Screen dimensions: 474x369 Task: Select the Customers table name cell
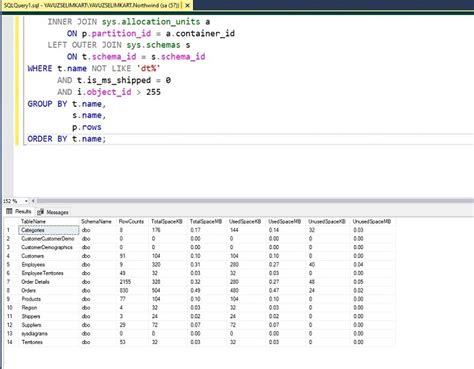[49, 256]
